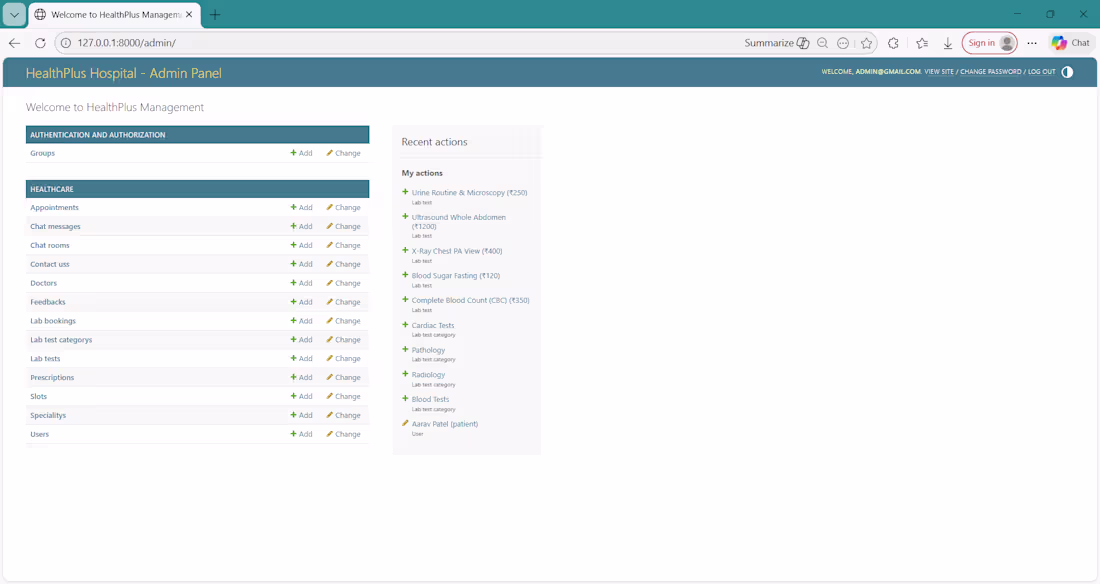Click the LOG OUT link
This screenshot has width=1100, height=584.
(x=1041, y=72)
